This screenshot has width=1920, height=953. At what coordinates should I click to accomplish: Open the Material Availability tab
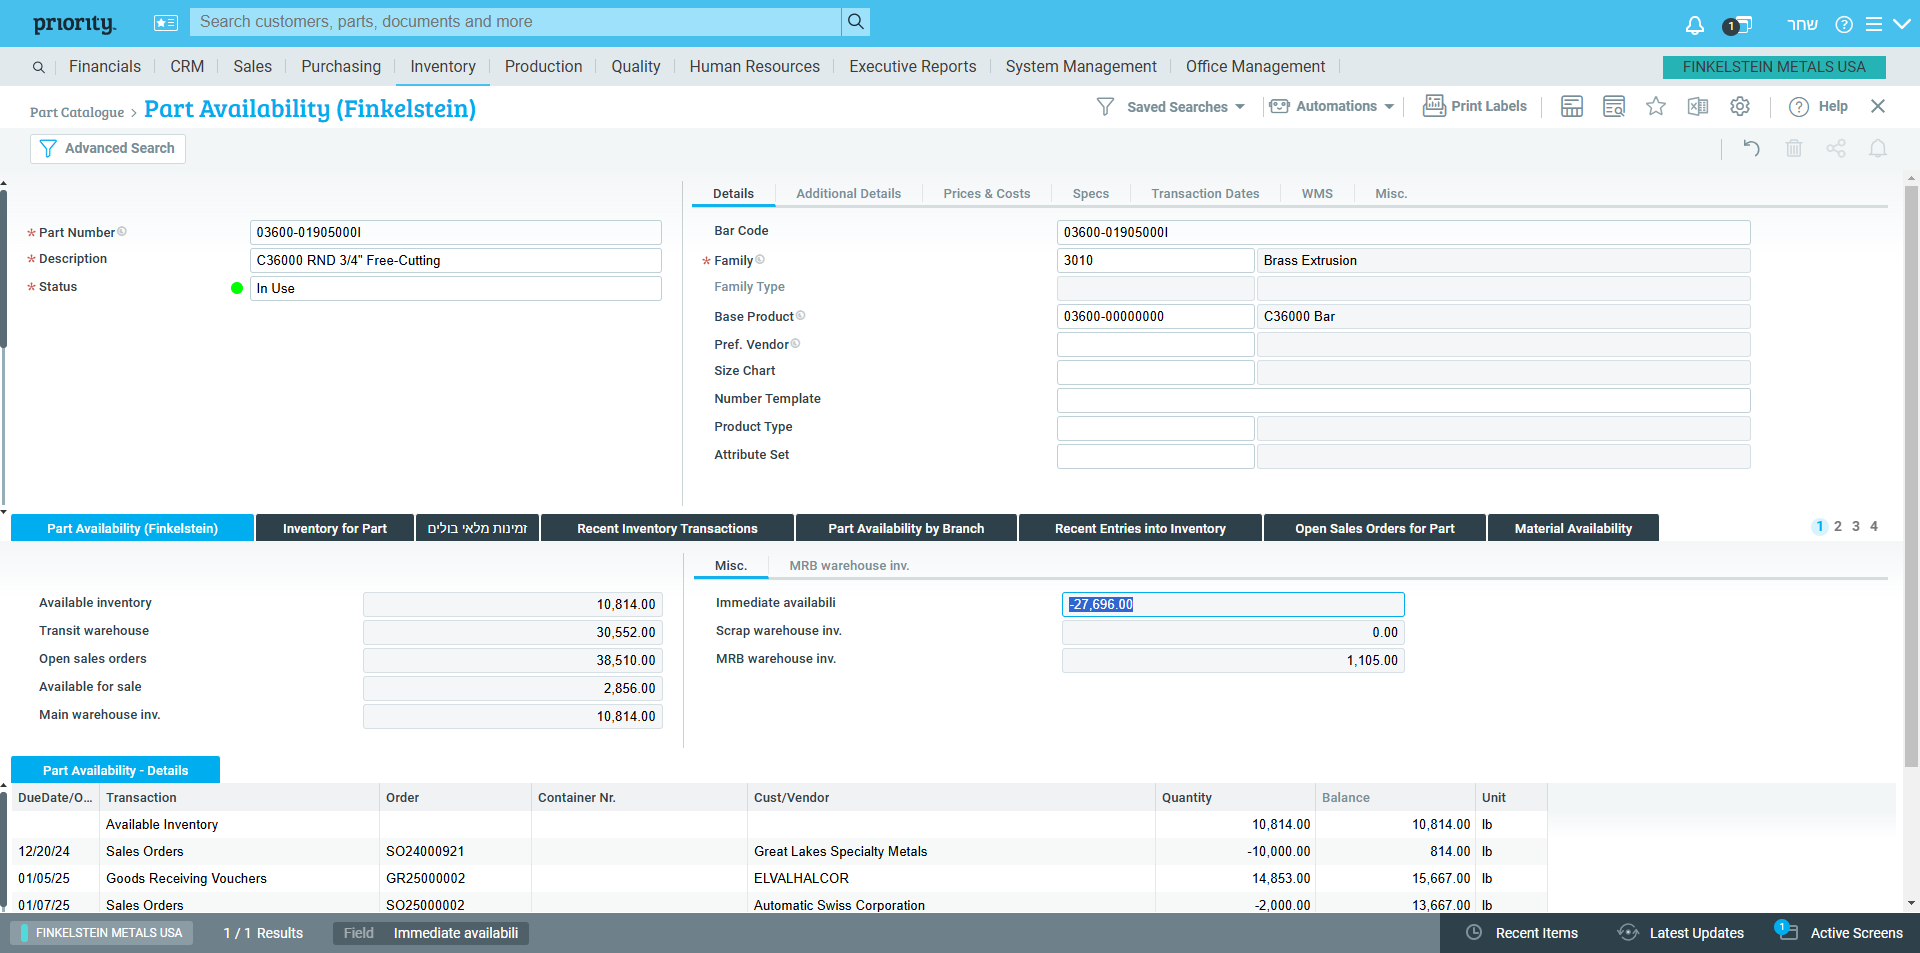[1573, 528]
